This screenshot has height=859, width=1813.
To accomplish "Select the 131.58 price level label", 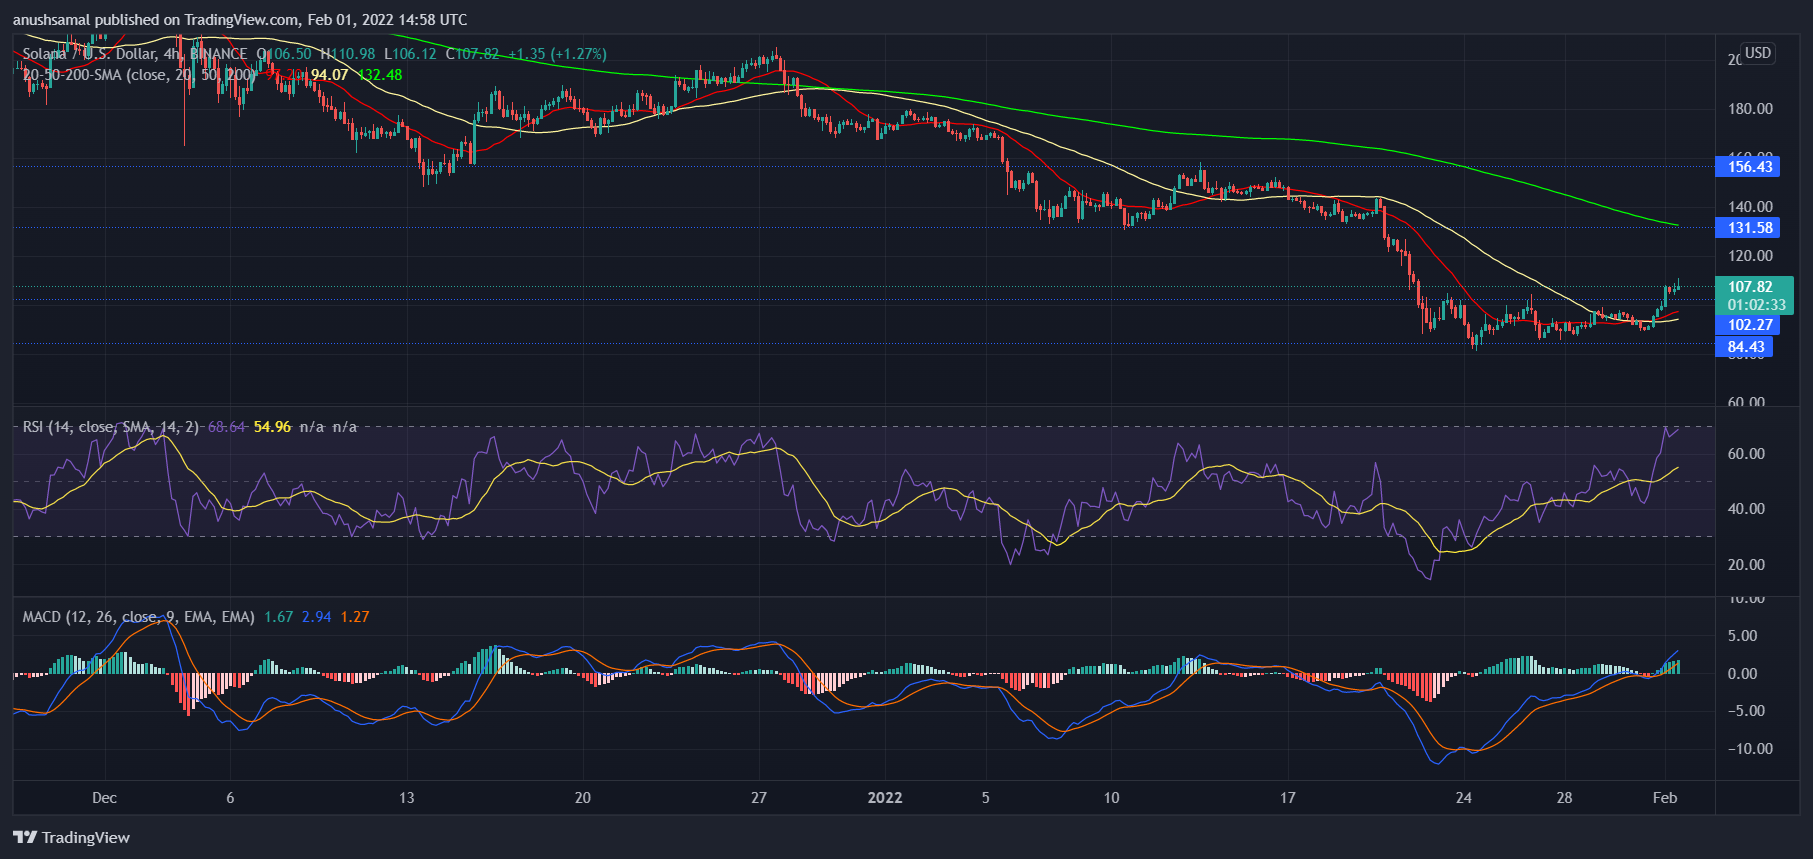I will click(1748, 228).
